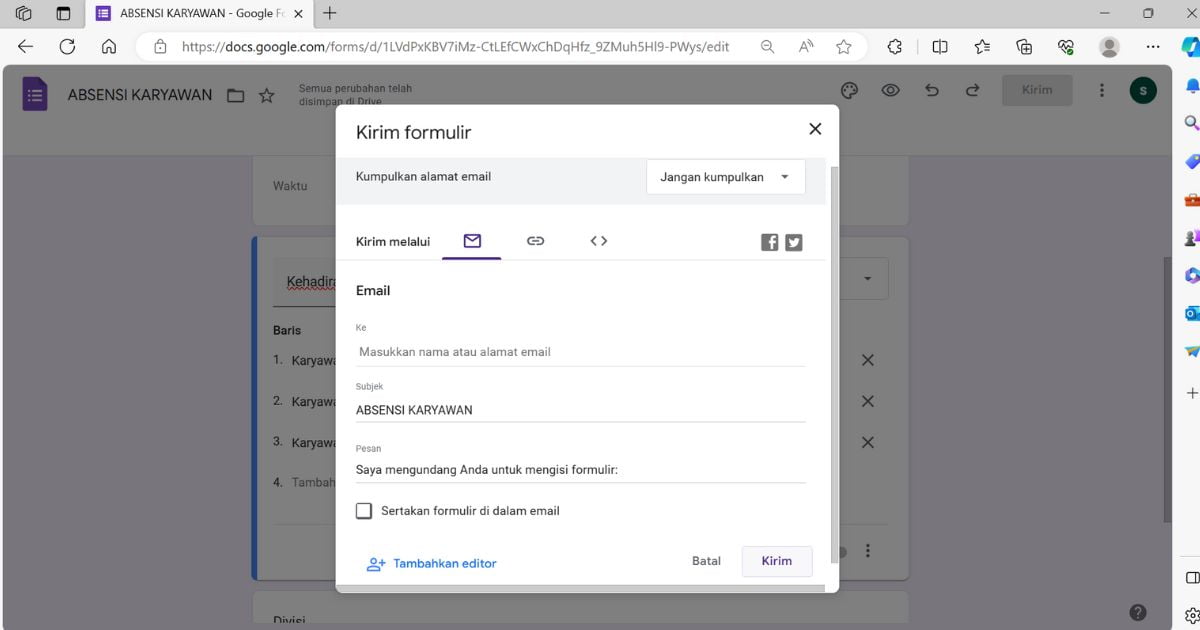This screenshot has width=1200, height=630.
Task: Open the browser profile icon
Action: coord(1109,46)
